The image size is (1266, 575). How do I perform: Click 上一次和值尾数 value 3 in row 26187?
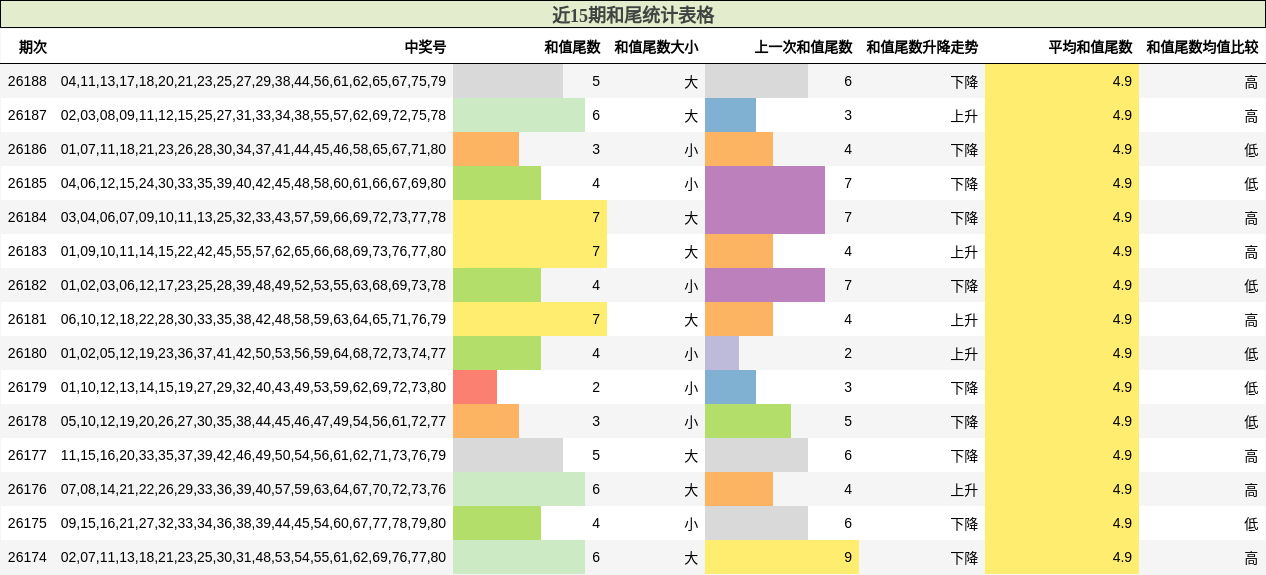pos(848,115)
